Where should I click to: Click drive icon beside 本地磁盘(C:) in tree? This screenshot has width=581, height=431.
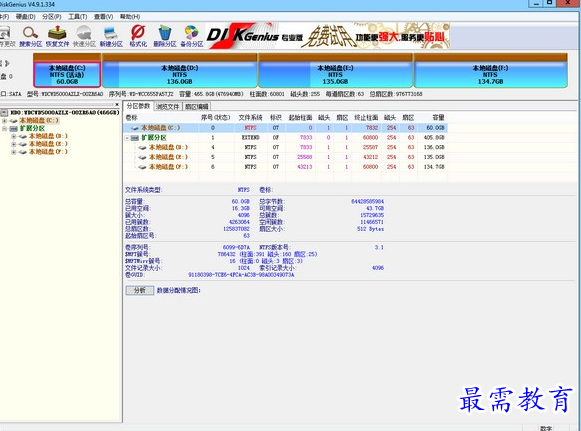pos(14,121)
